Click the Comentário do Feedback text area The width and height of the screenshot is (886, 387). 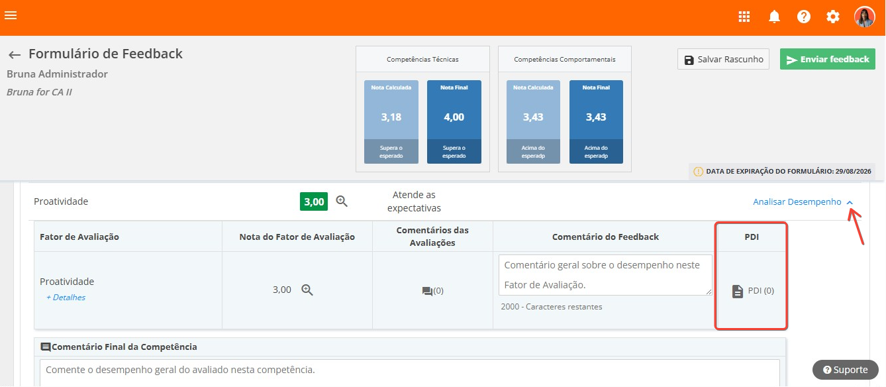tap(605, 275)
